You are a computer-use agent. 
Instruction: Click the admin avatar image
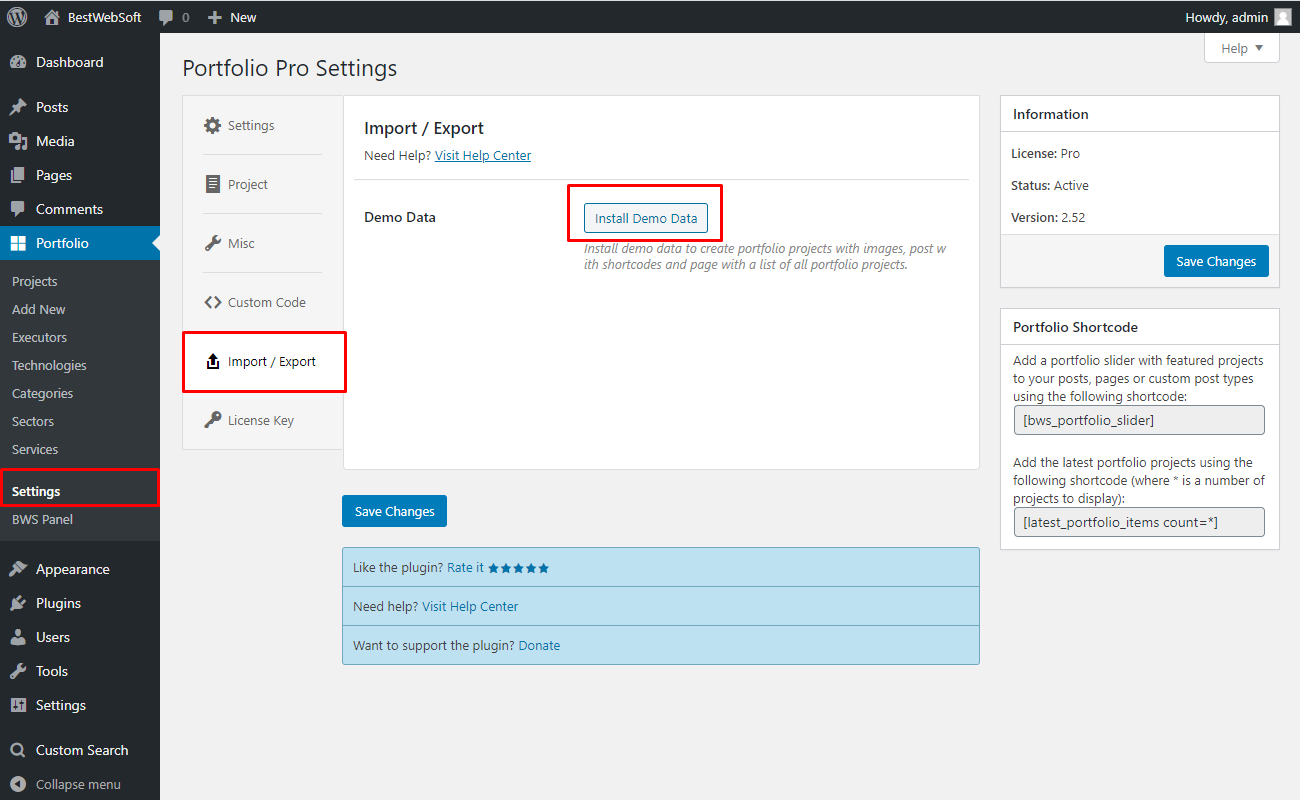(1283, 17)
